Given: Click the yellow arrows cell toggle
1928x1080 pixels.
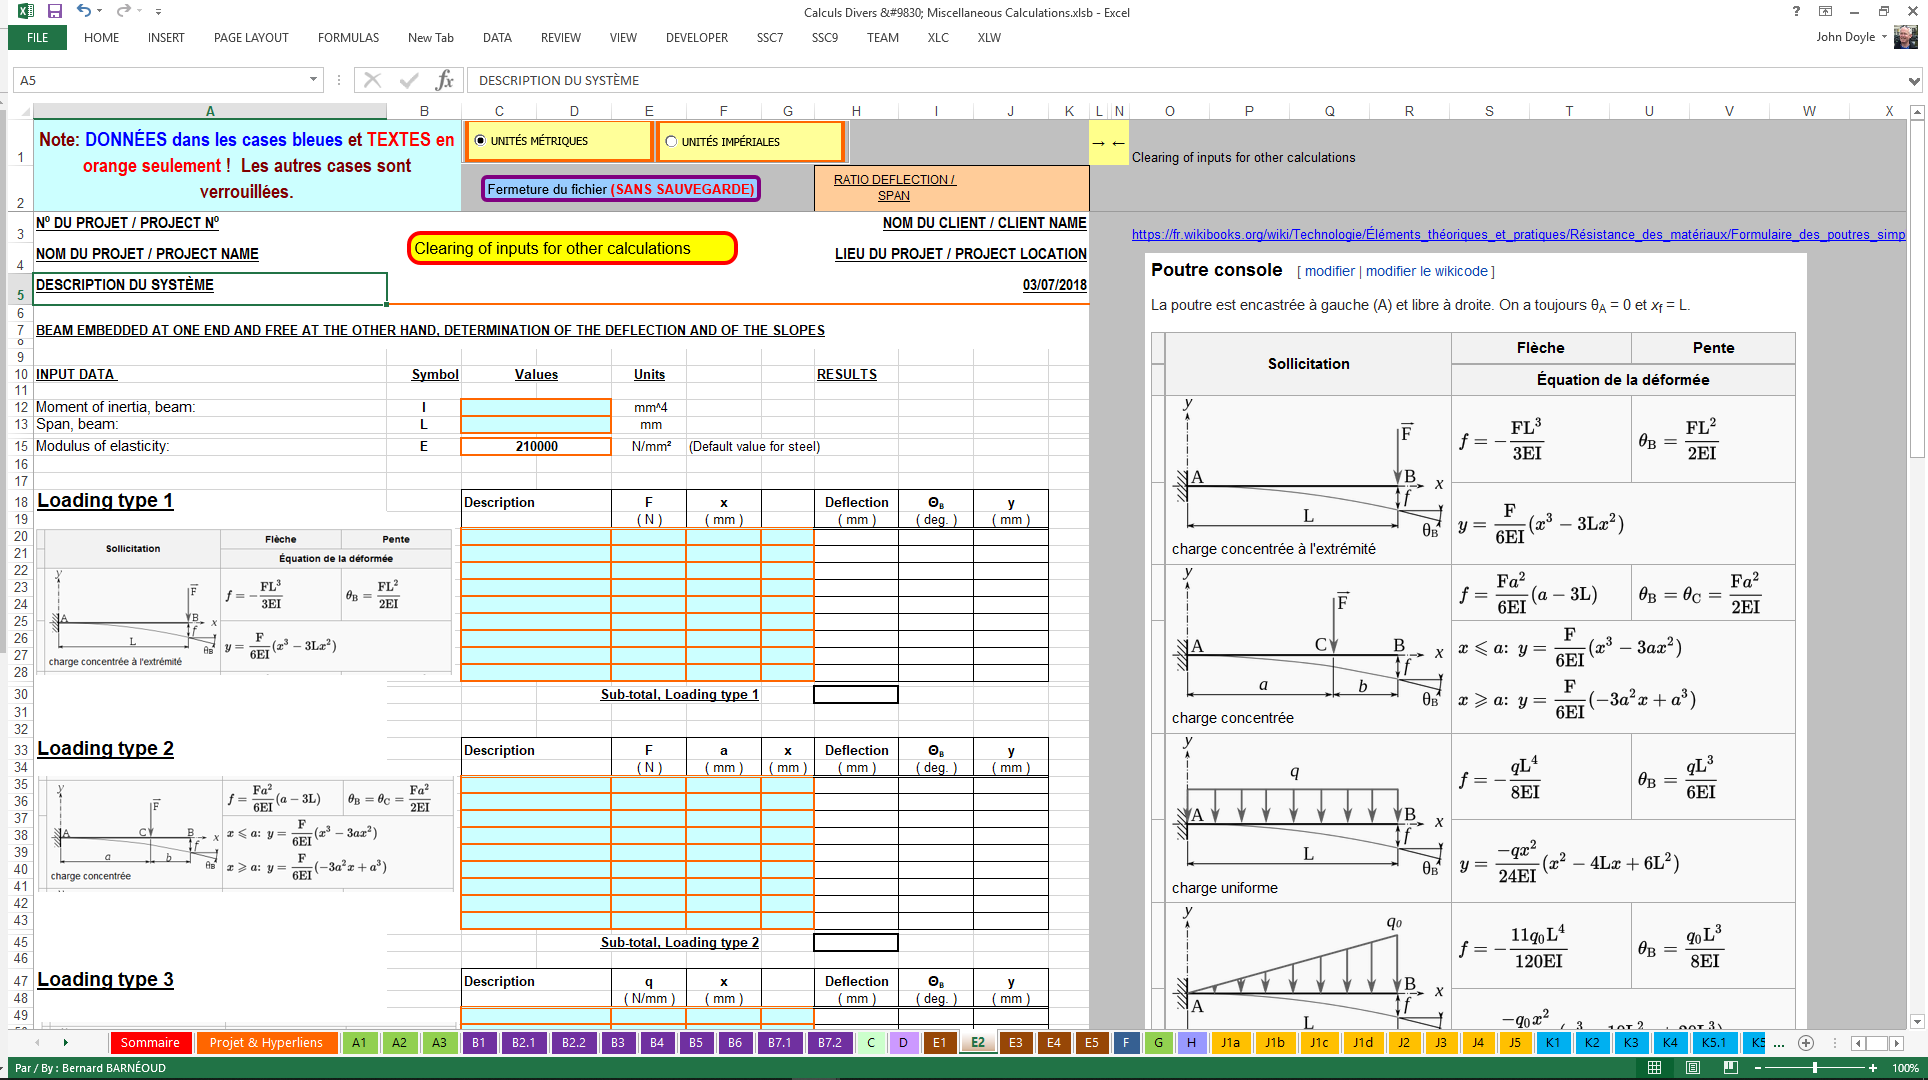Looking at the screenshot, I should pos(1108,143).
